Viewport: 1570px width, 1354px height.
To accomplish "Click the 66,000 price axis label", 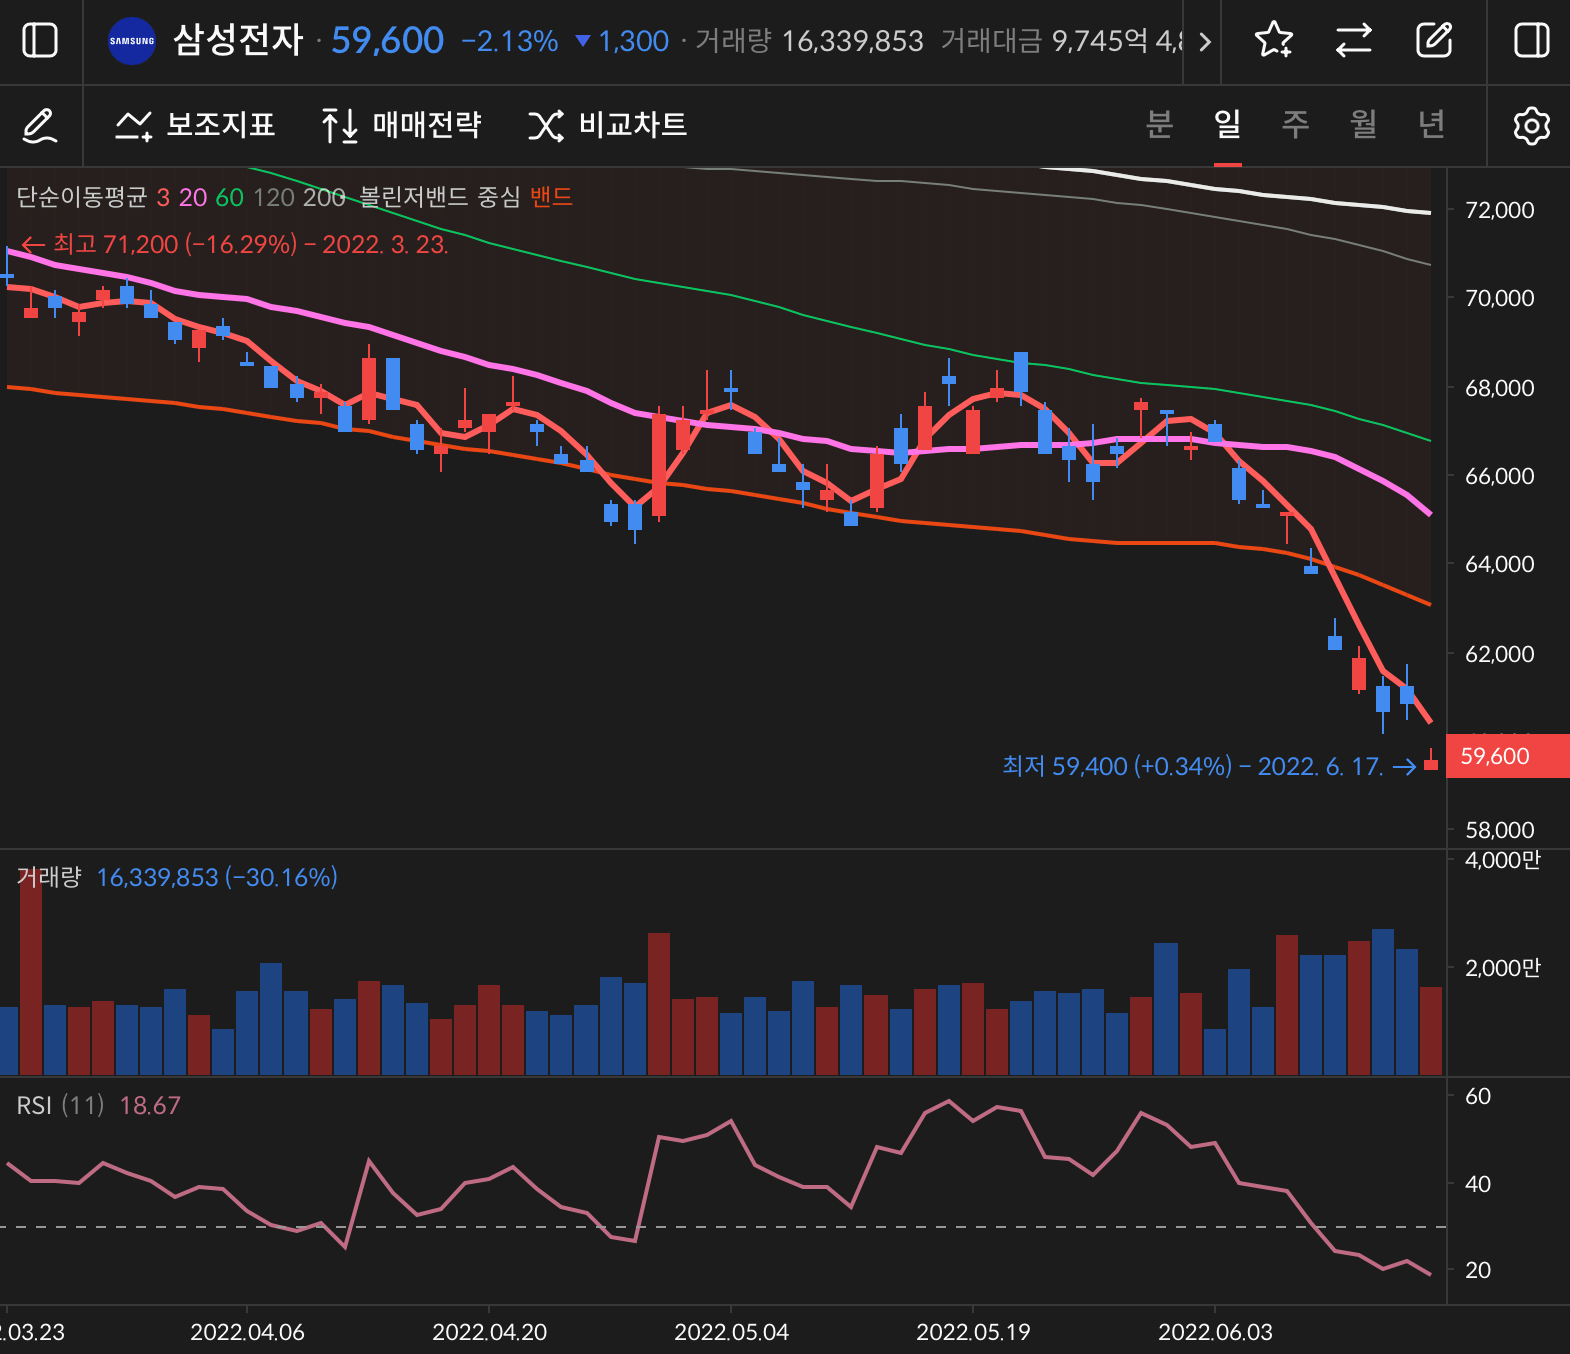I will 1499,476.
